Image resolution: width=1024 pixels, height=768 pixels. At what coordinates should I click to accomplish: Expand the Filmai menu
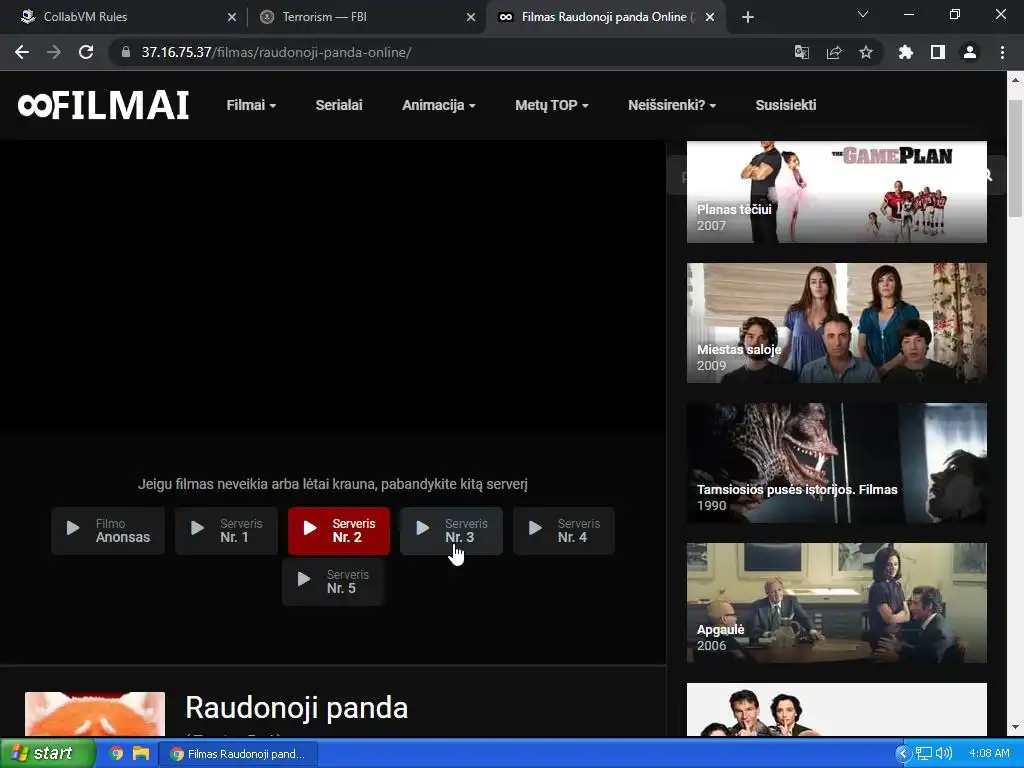[x=251, y=105]
